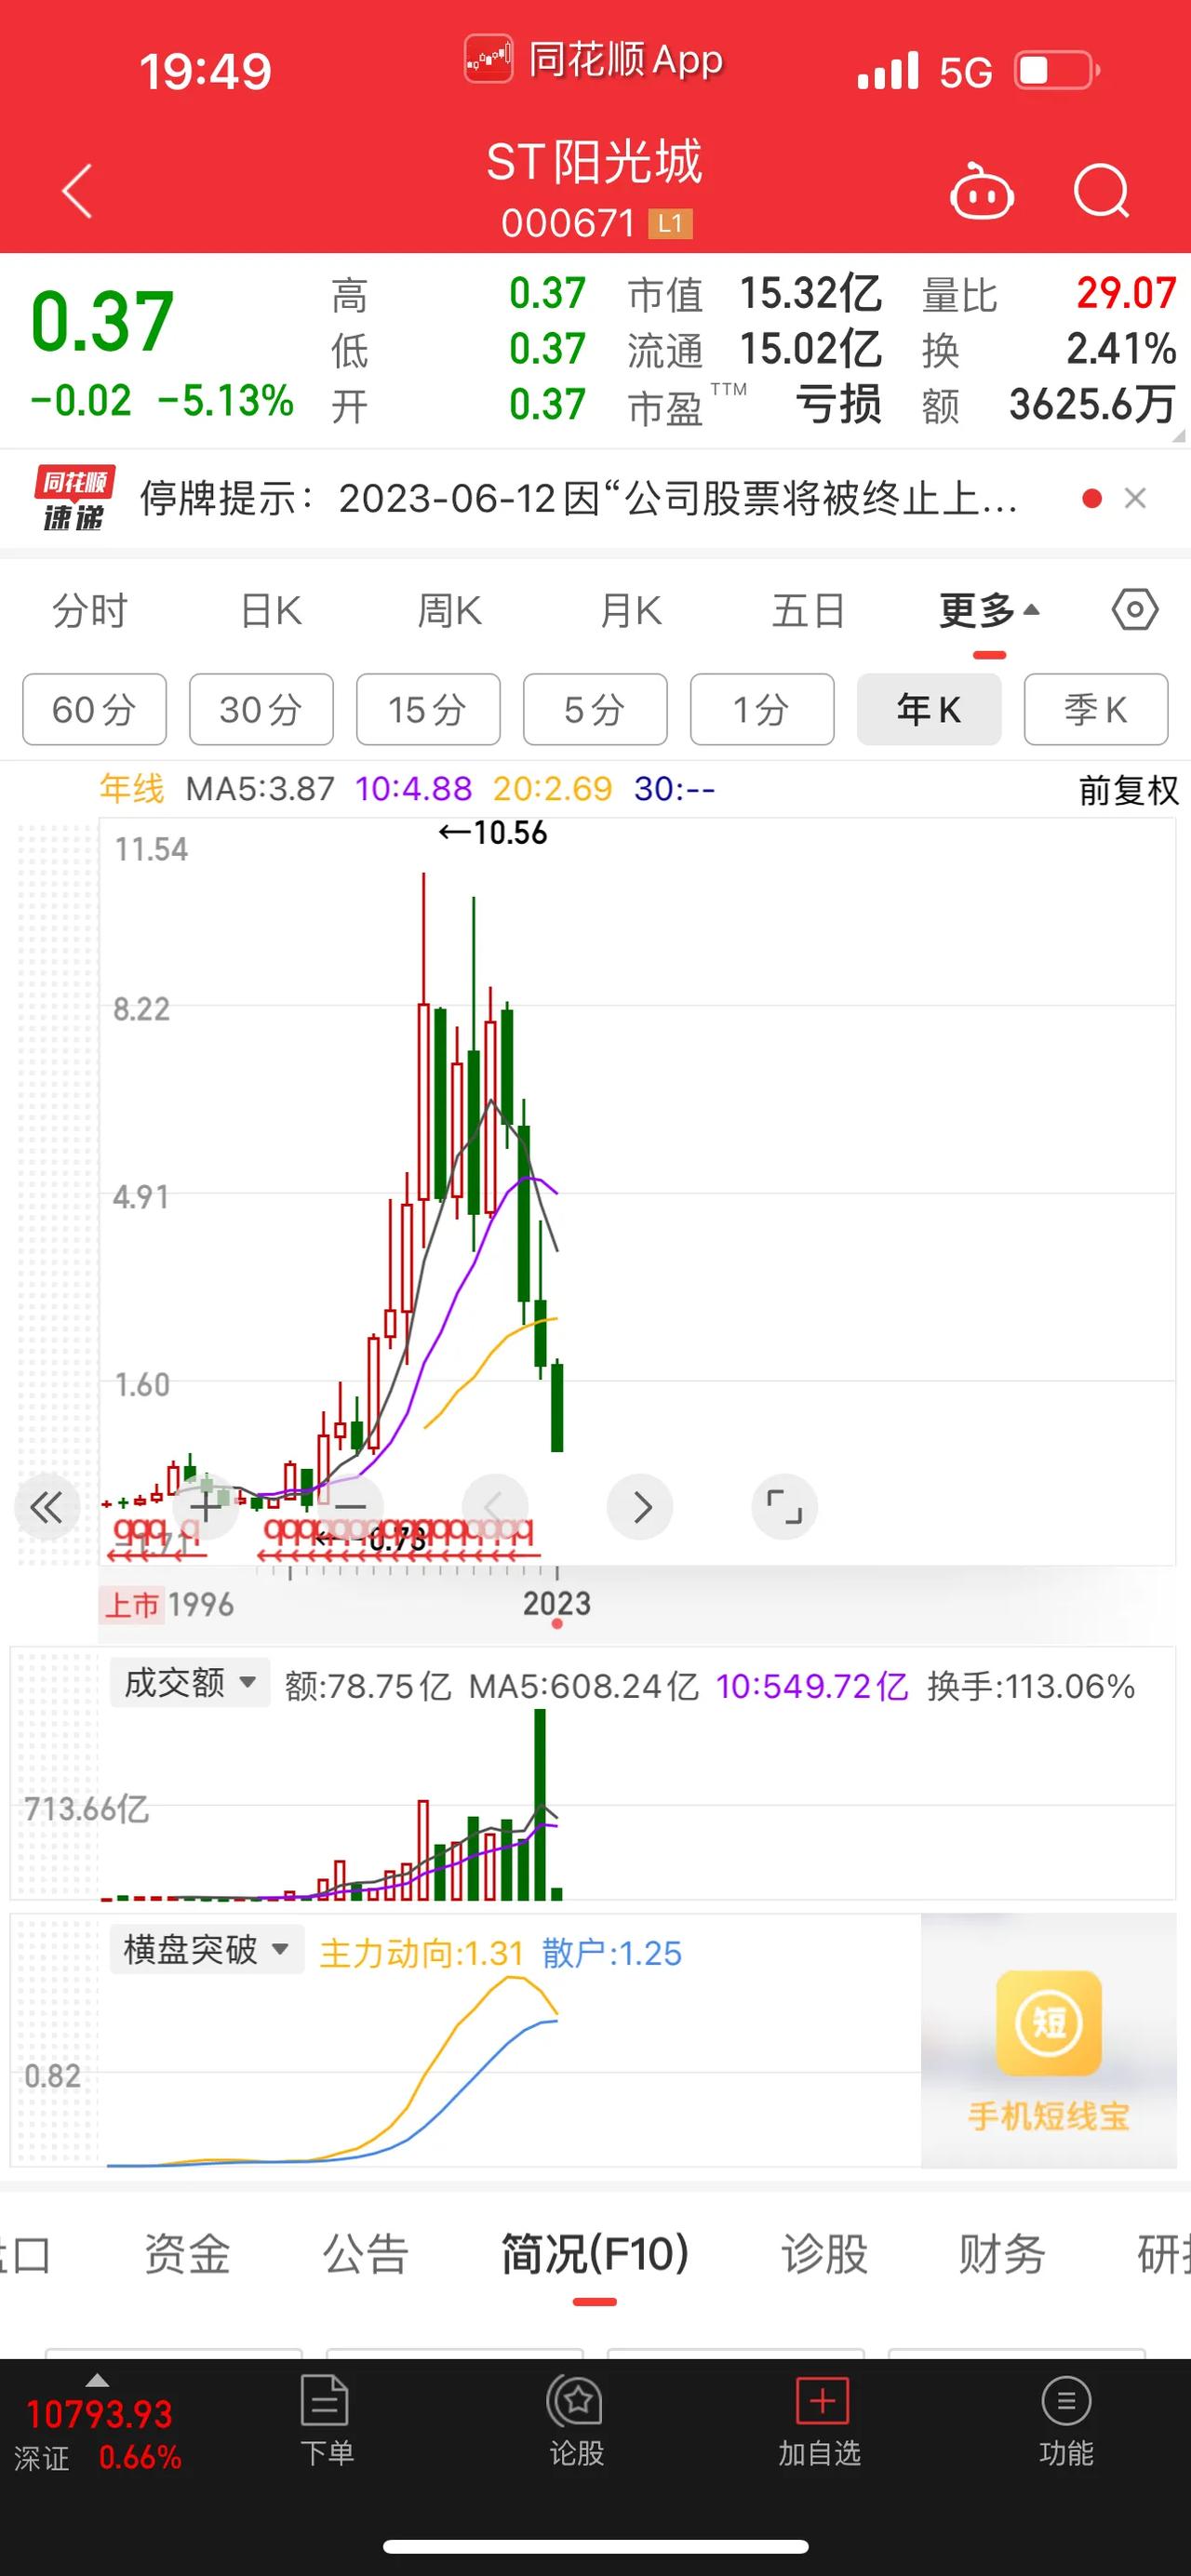Collapse the 更多 period dropdown

[x=989, y=610]
